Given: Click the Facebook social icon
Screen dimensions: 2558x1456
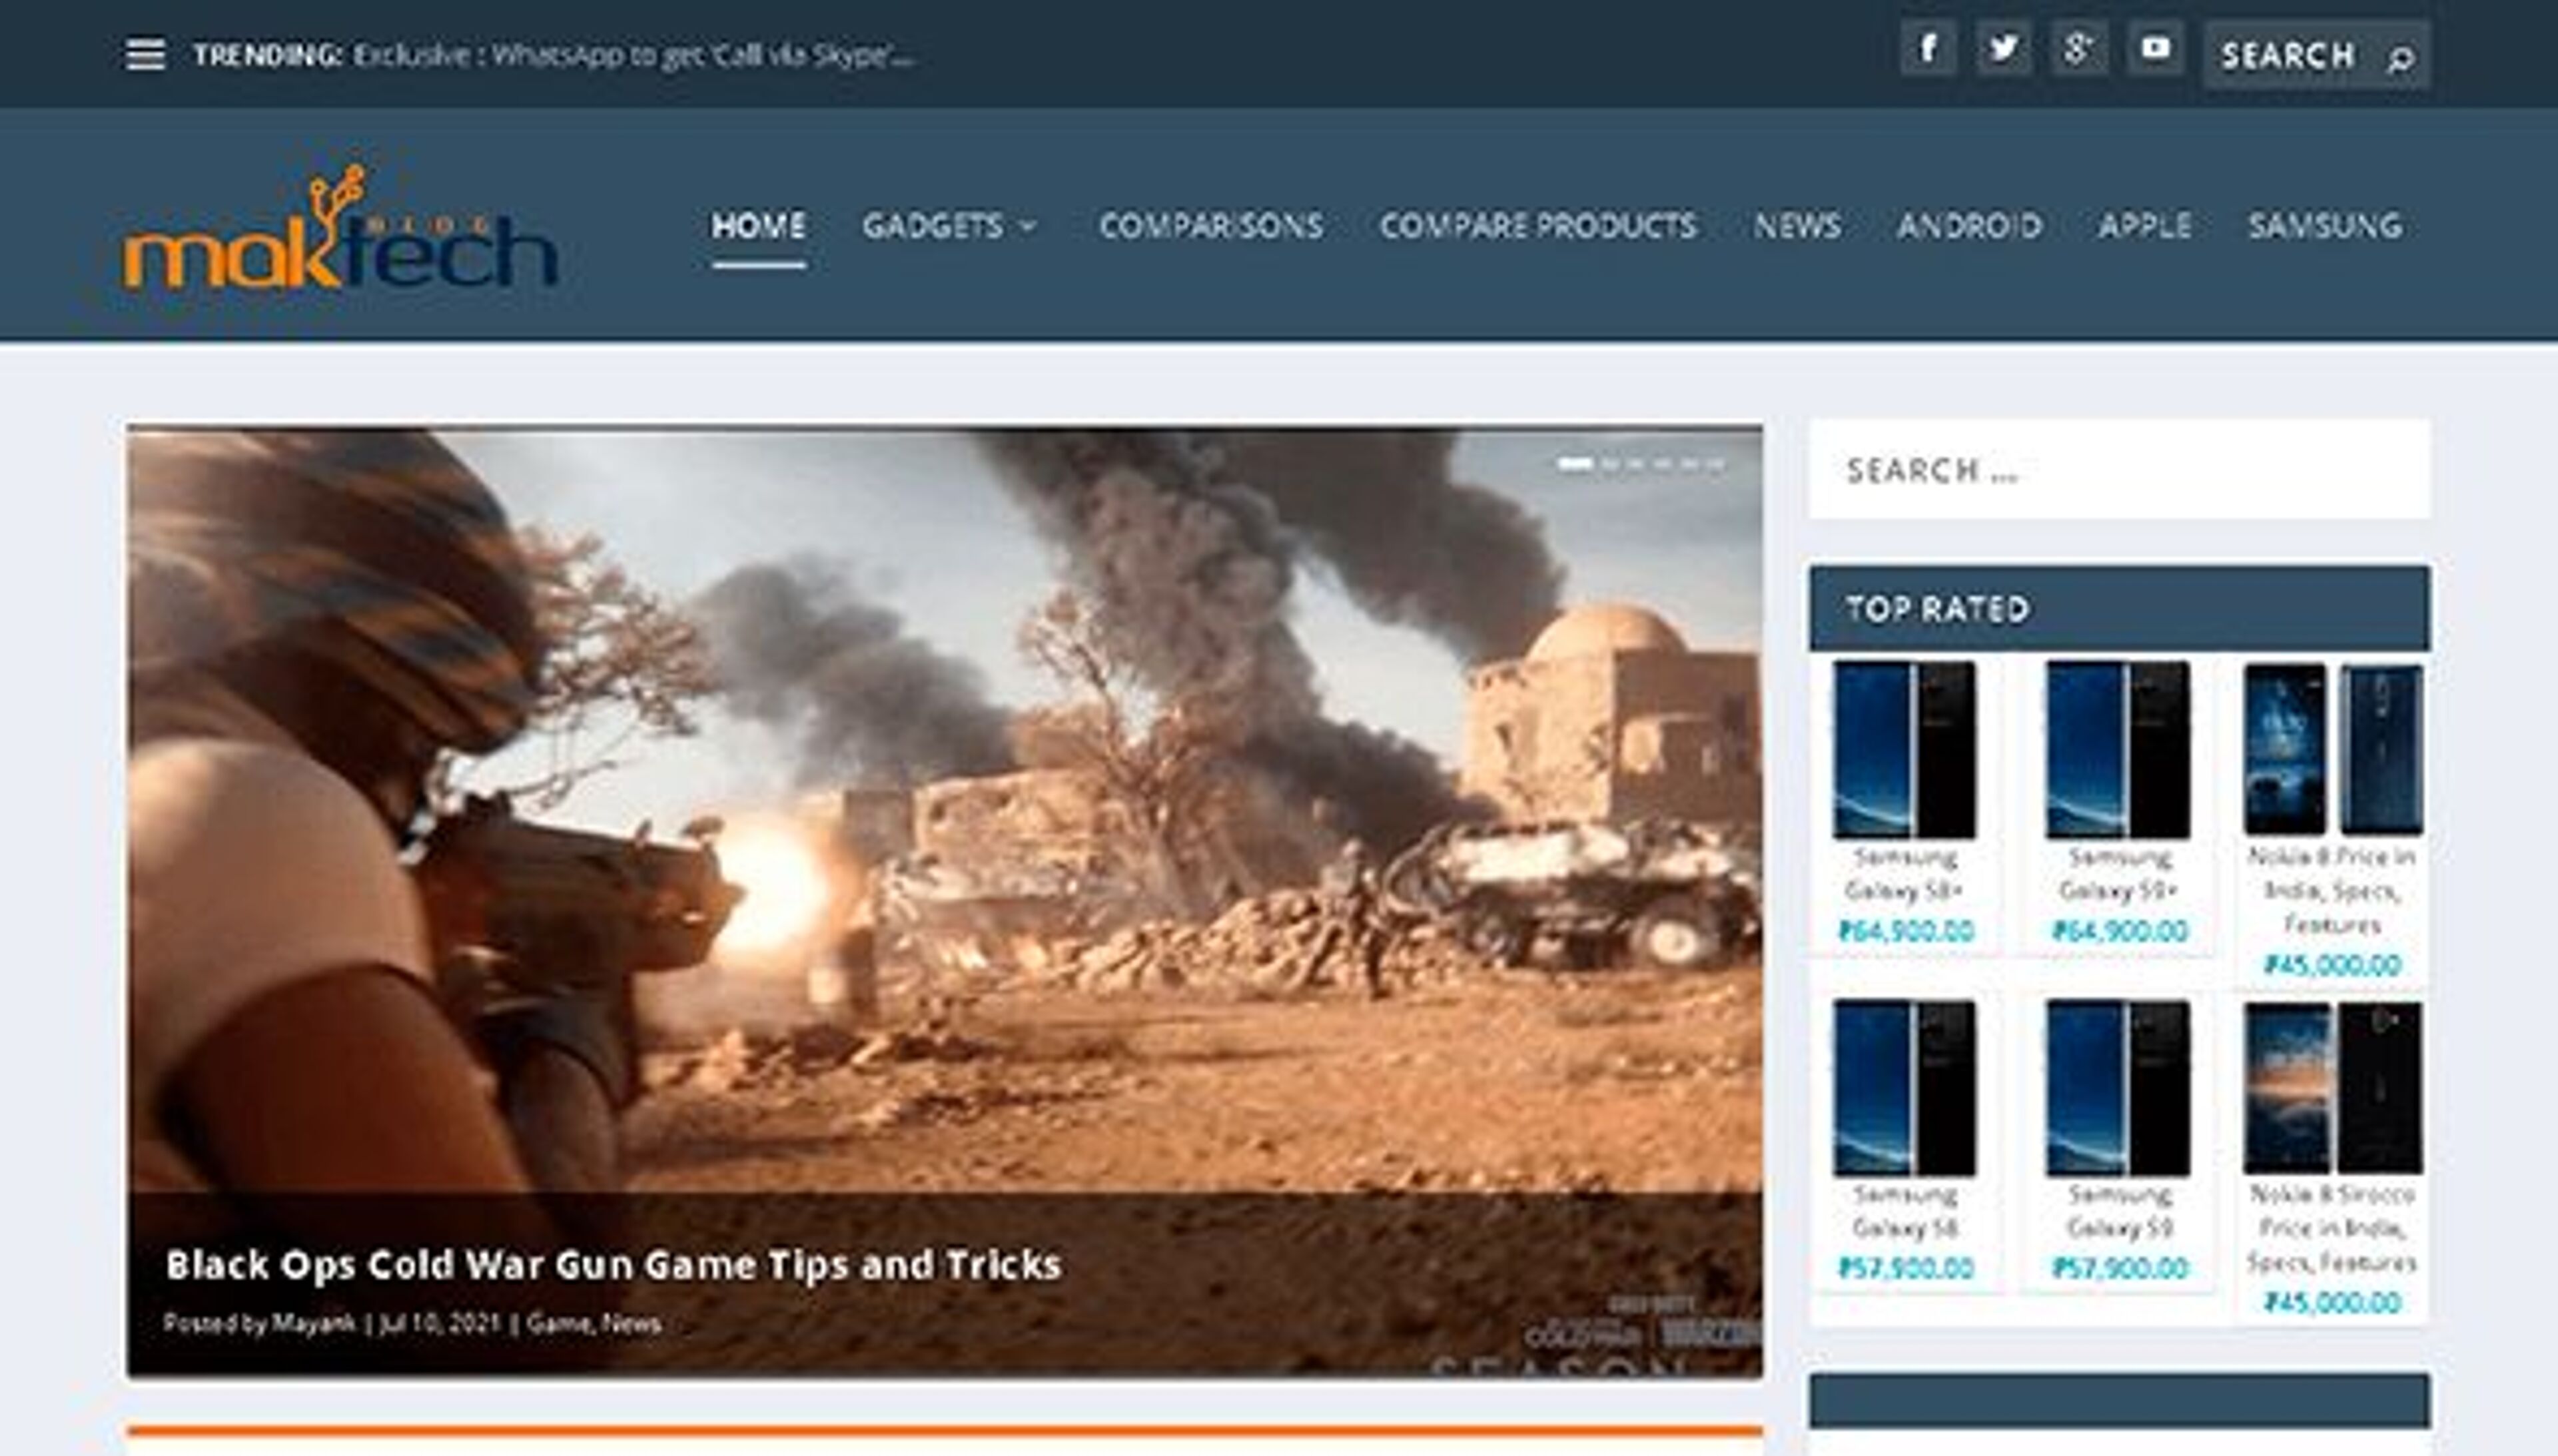Looking at the screenshot, I should pyautogui.click(x=1928, y=48).
